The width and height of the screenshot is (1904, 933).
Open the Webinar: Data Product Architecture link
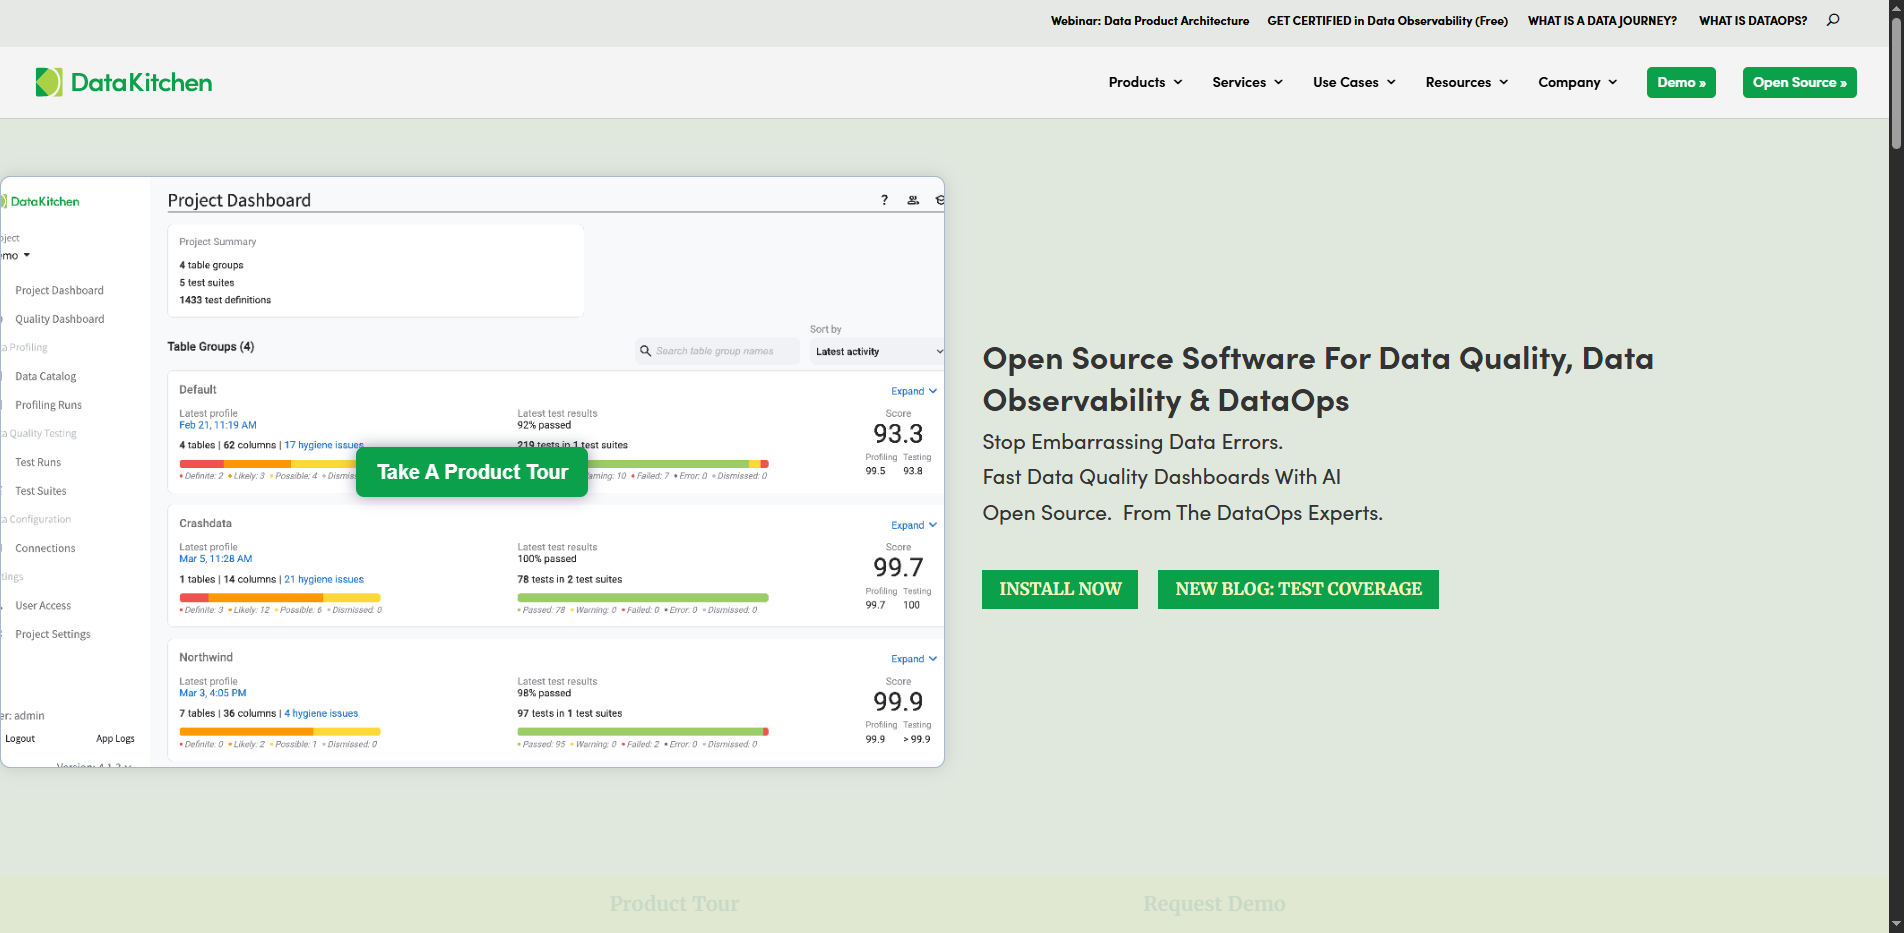(x=1150, y=20)
